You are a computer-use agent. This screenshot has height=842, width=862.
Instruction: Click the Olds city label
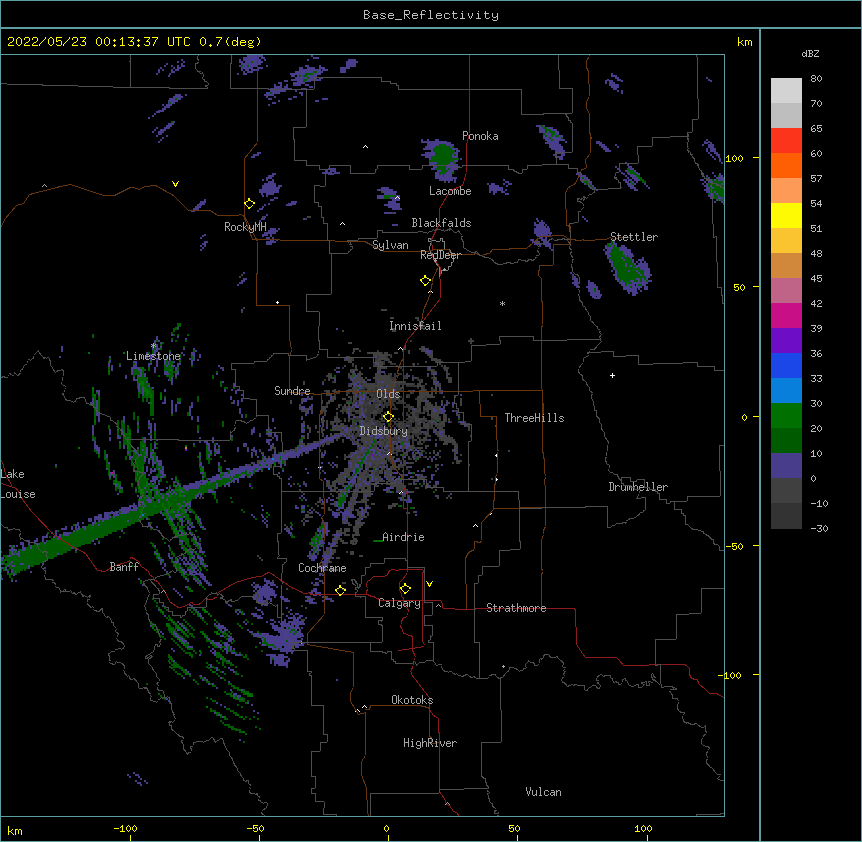point(388,394)
